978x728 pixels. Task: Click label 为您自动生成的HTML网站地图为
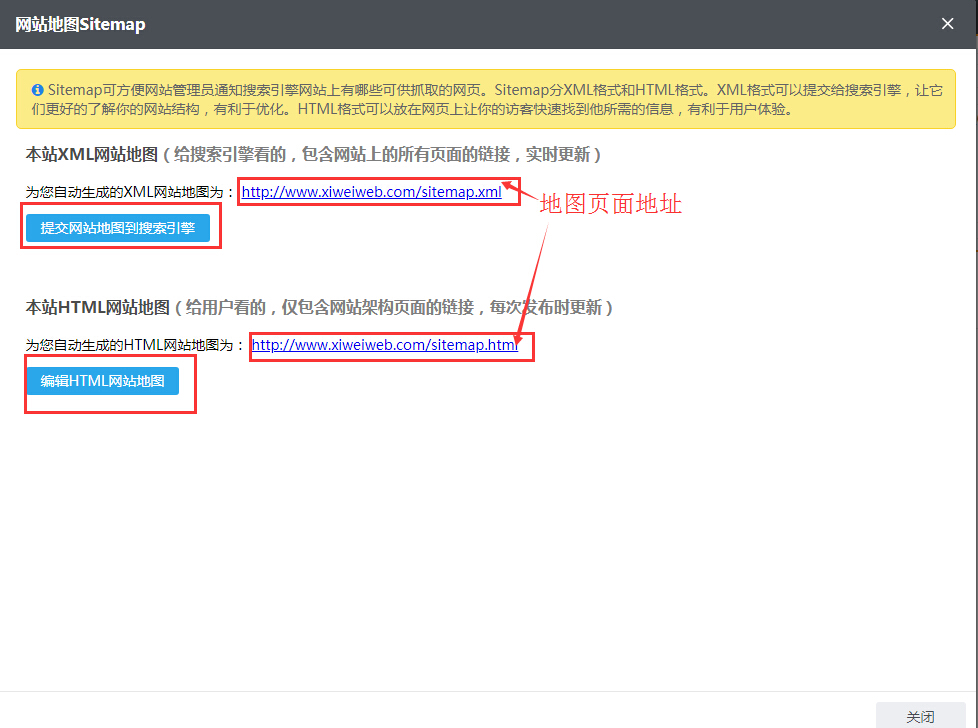click(x=135, y=345)
